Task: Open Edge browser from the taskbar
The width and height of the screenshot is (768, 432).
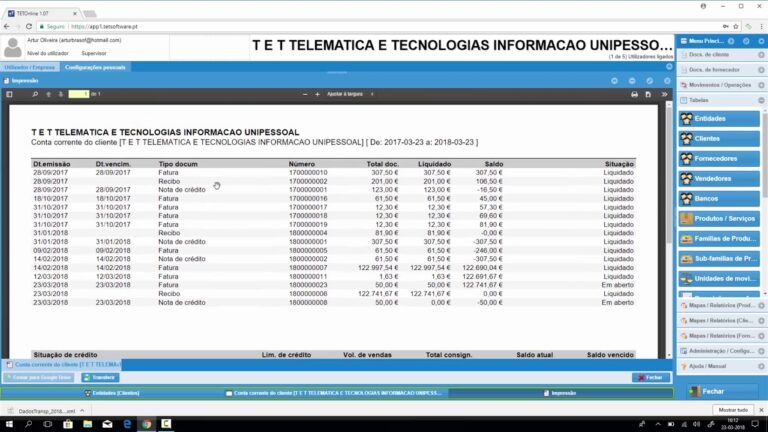Action: (127, 424)
